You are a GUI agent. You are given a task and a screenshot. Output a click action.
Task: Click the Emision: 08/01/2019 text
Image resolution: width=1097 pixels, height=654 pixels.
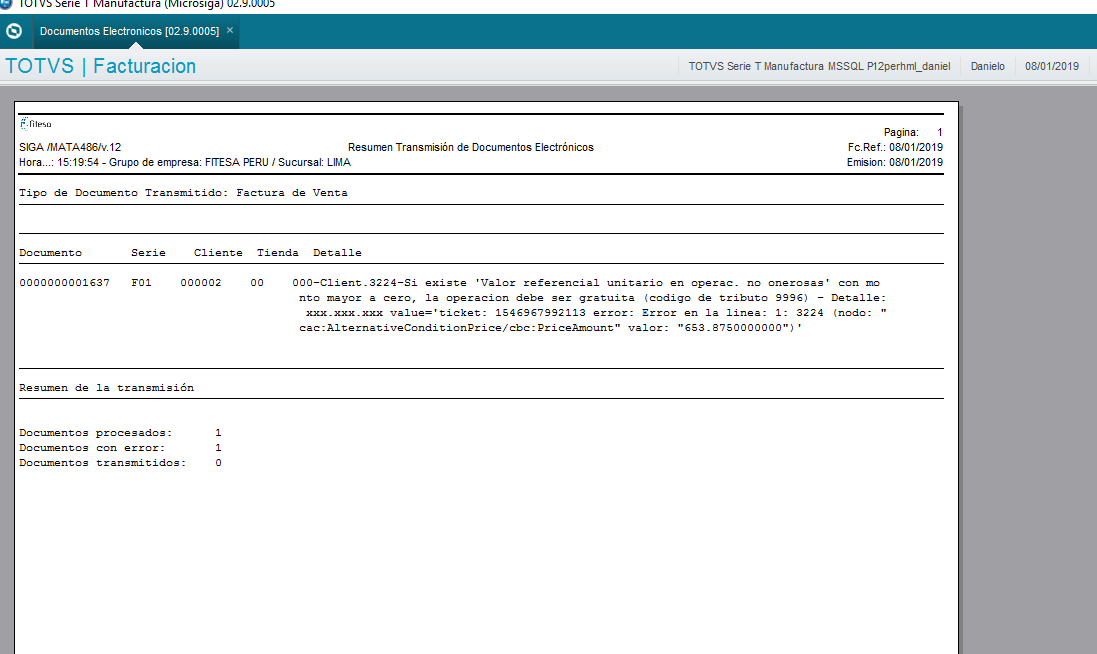[894, 162]
